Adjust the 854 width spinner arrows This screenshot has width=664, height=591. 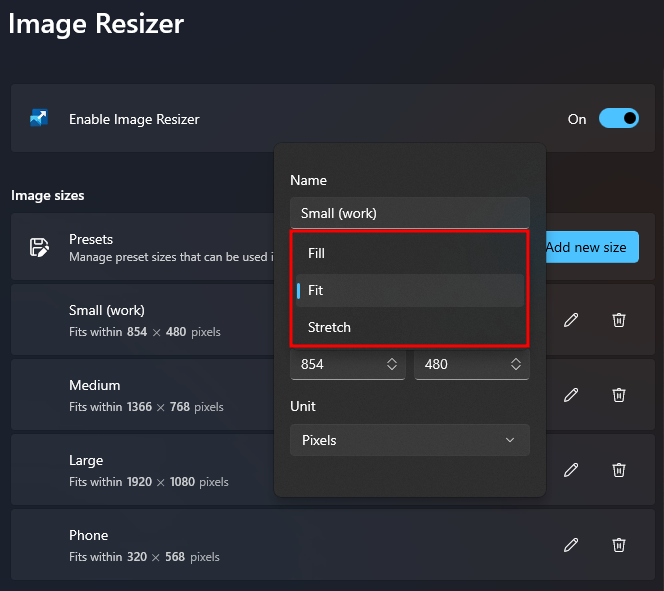pos(392,365)
